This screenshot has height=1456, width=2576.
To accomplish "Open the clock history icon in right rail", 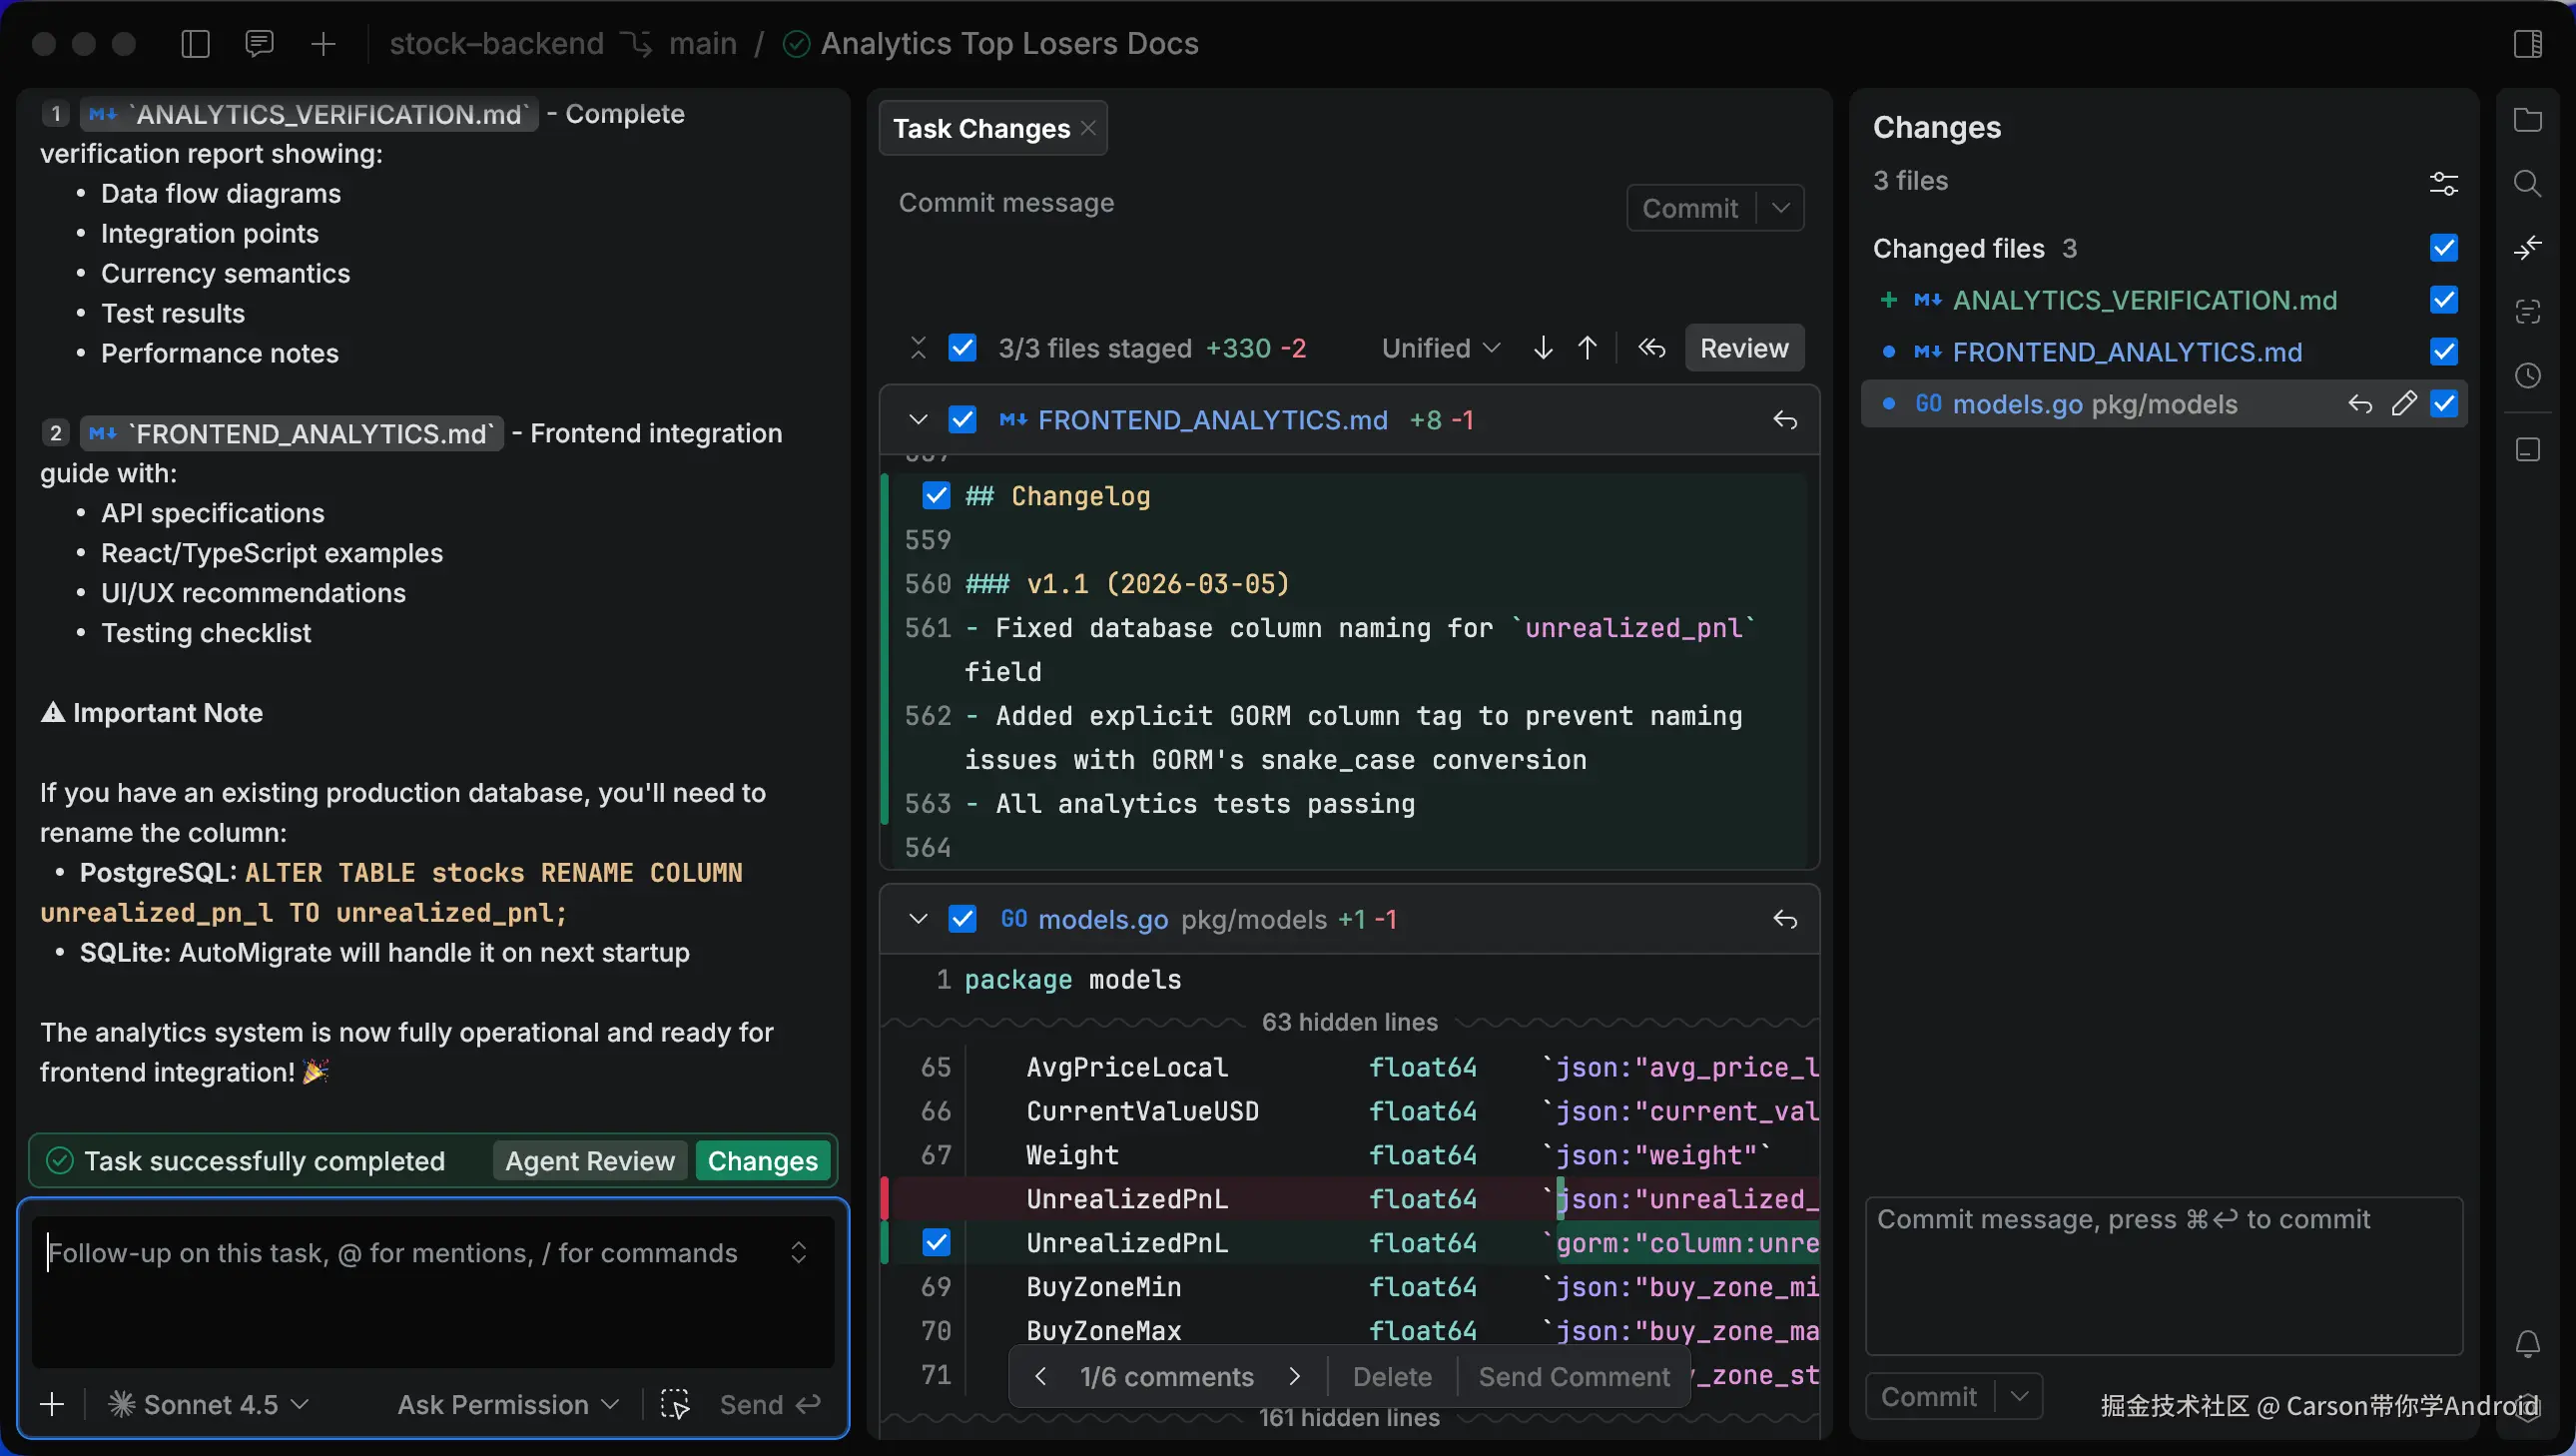I will (x=2527, y=376).
